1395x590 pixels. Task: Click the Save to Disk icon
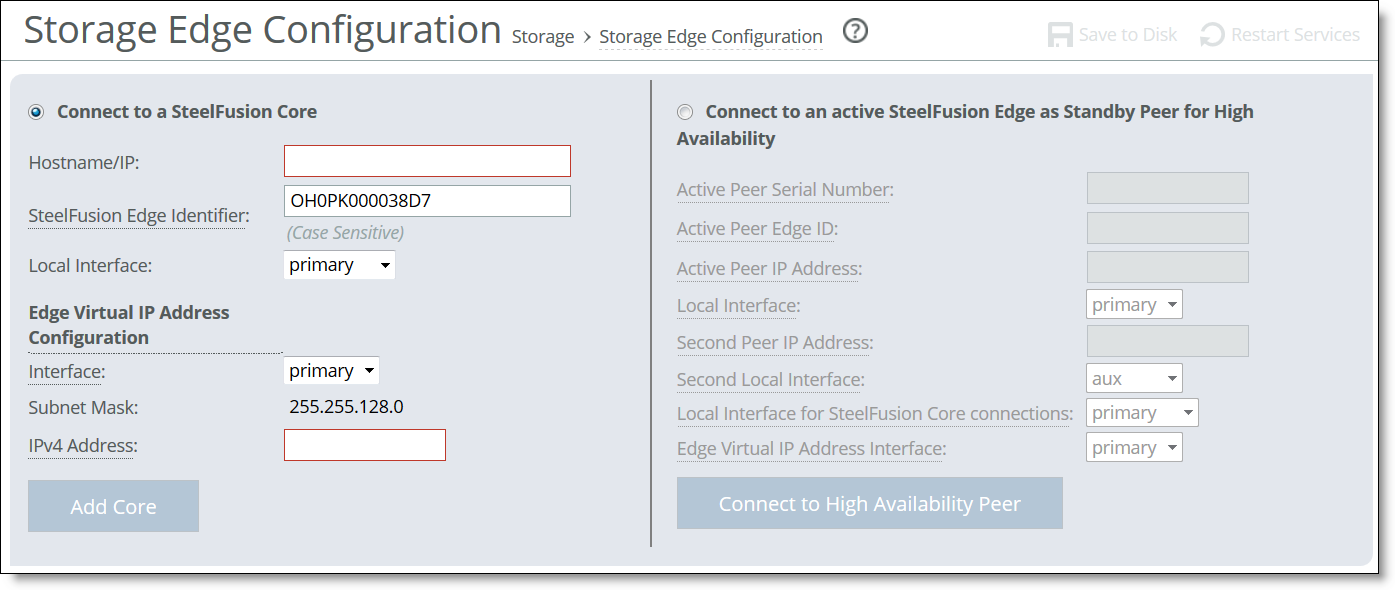pos(1059,33)
